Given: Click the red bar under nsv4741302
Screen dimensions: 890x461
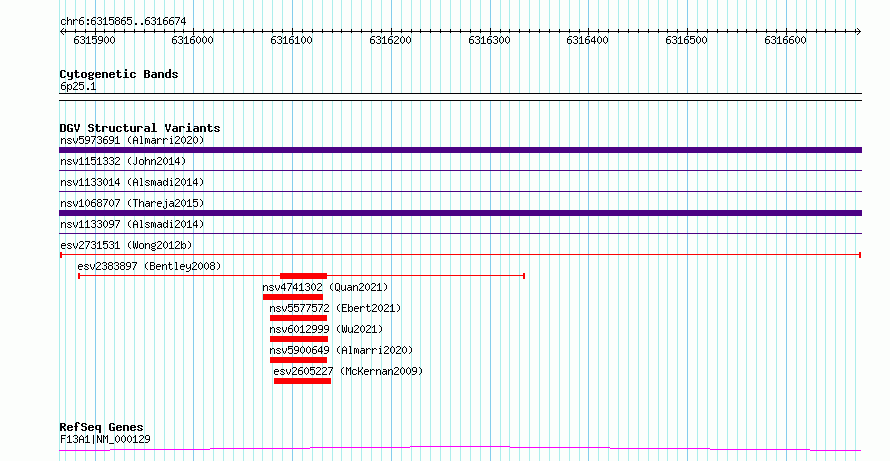Looking at the screenshot, I should 293,297.
